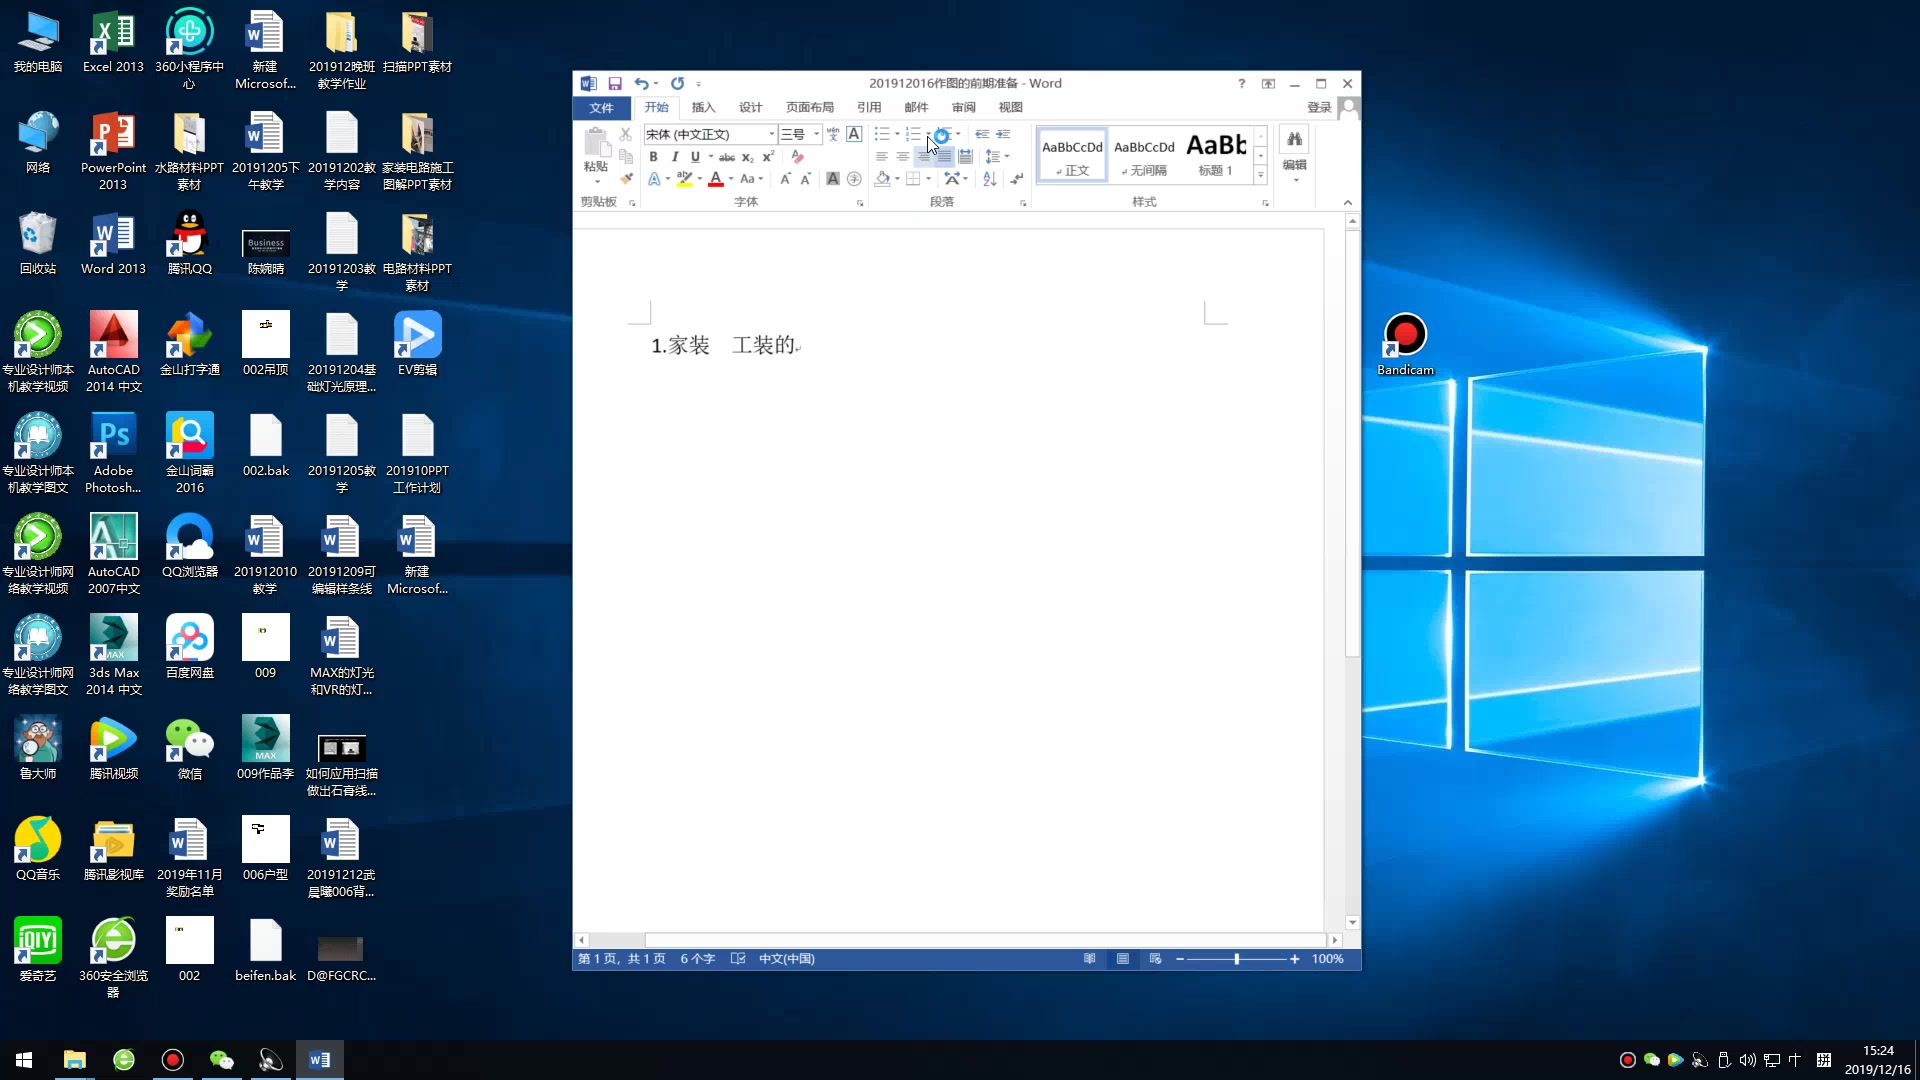Clear all formatting with the eraser icon

click(x=798, y=156)
